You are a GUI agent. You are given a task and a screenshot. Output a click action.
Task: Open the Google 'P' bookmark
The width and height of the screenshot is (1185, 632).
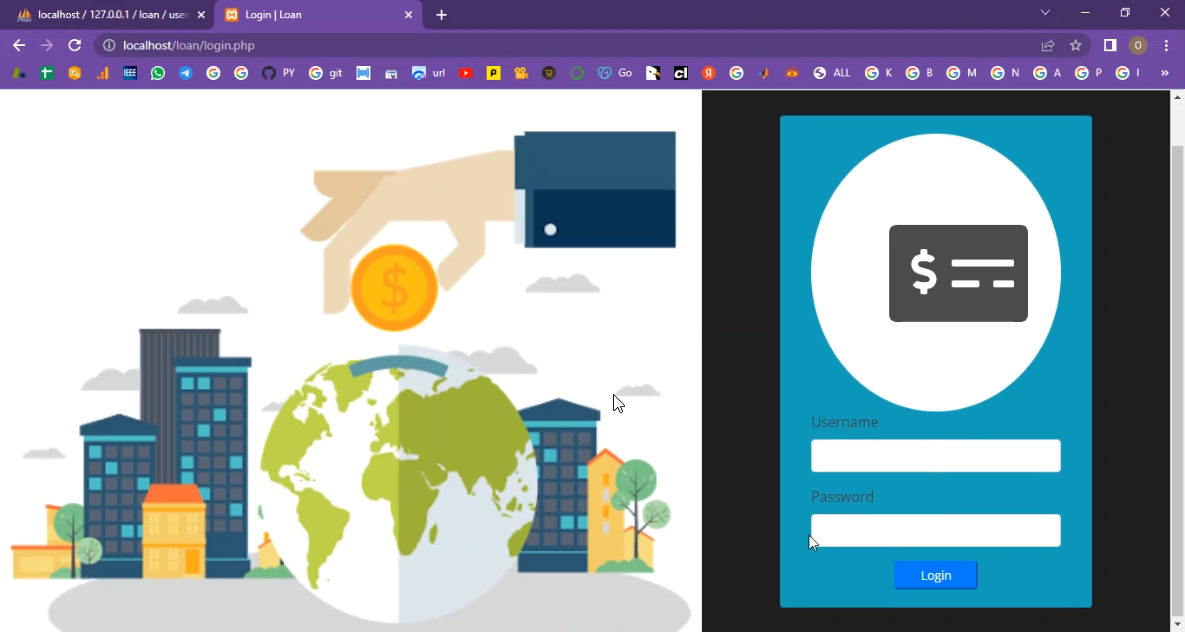[1089, 73]
